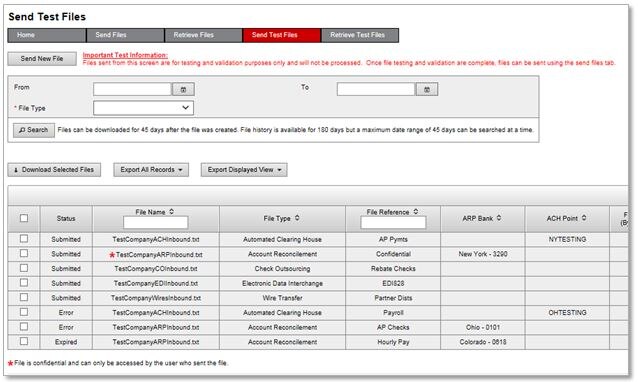This screenshot has height=382, width=638.
Task: Select the Send Test Files tab
Action: pyautogui.click(x=282, y=35)
